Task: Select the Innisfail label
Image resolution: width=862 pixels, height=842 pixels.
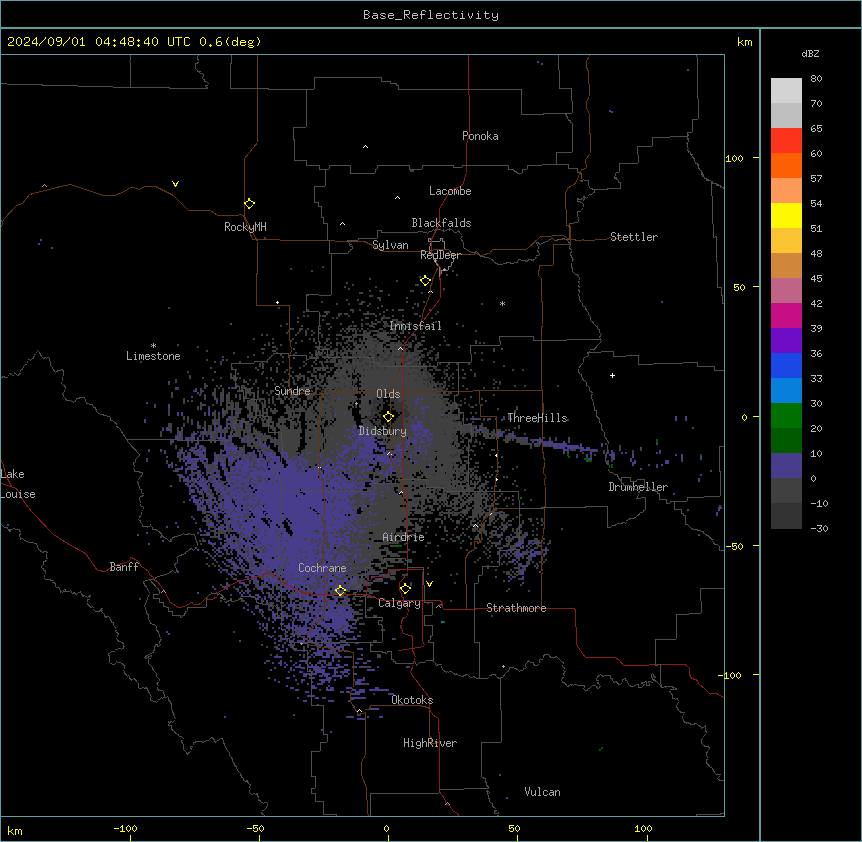Action: (x=415, y=326)
